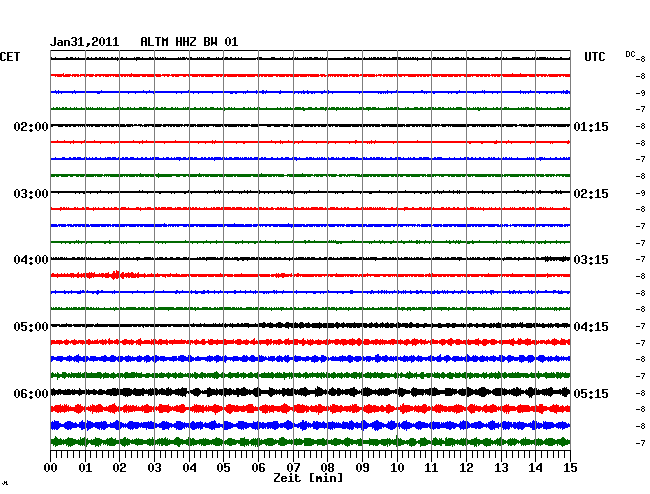Screen dimensions: 650x494
Task: Select minute tick label 11
Action: click(x=431, y=467)
